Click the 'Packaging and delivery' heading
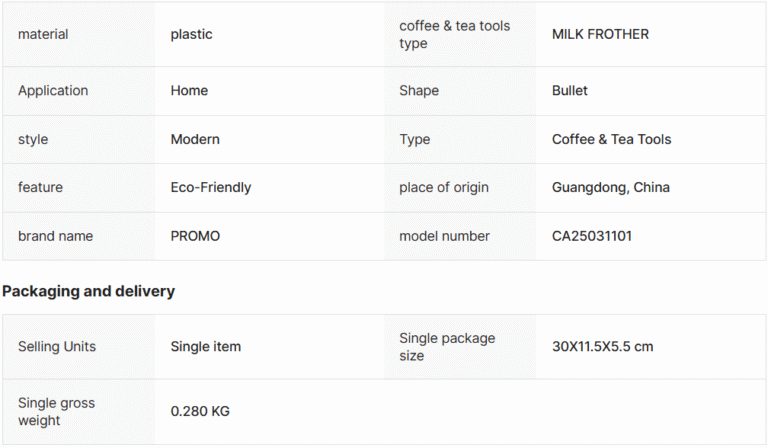 (x=88, y=291)
